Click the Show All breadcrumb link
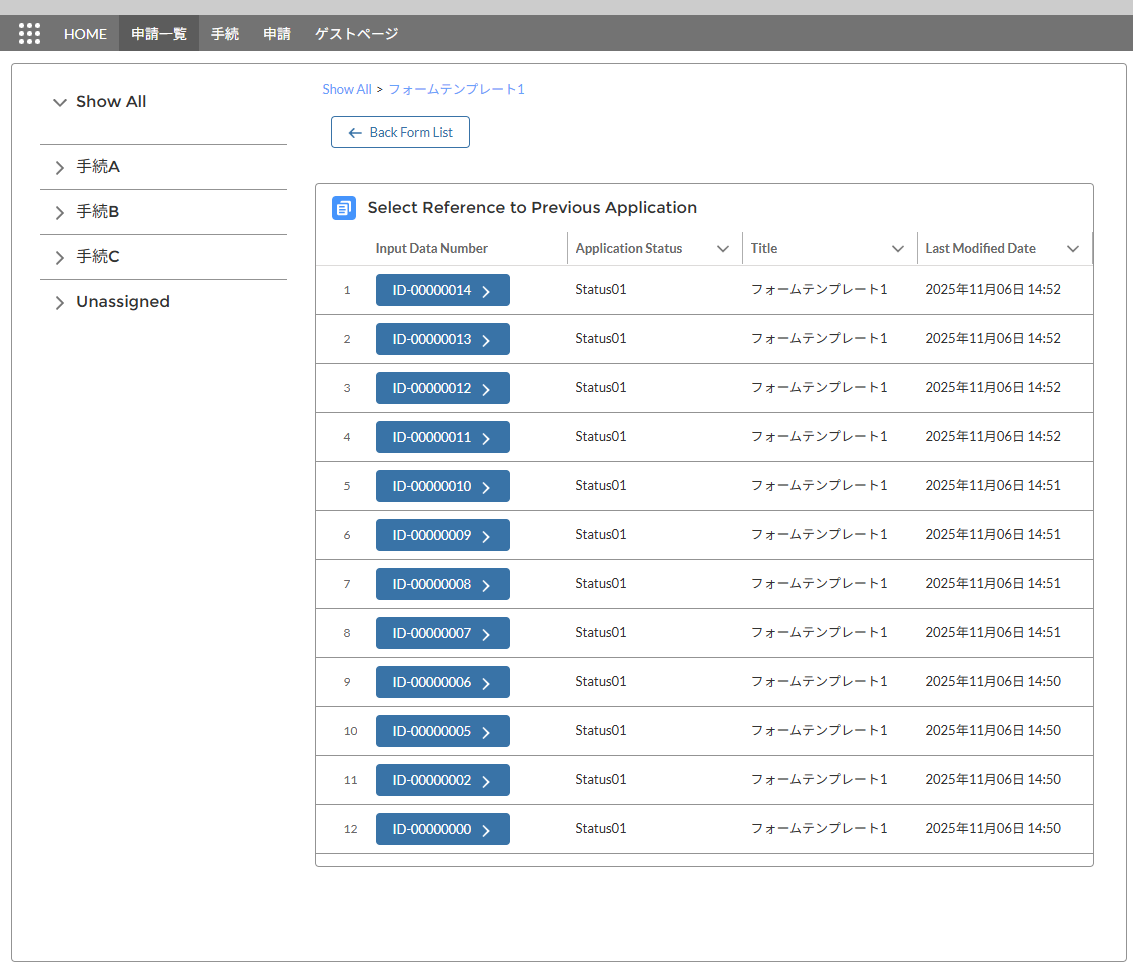This screenshot has height=967, width=1133. tap(346, 89)
